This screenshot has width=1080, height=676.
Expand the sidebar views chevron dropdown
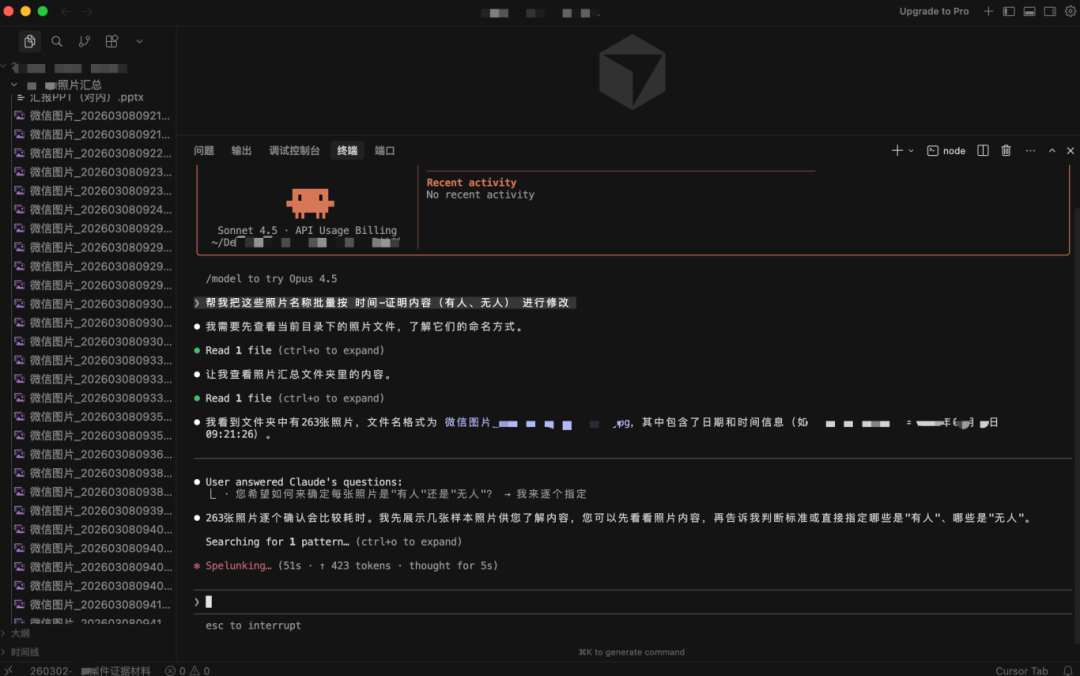pyautogui.click(x=139, y=41)
